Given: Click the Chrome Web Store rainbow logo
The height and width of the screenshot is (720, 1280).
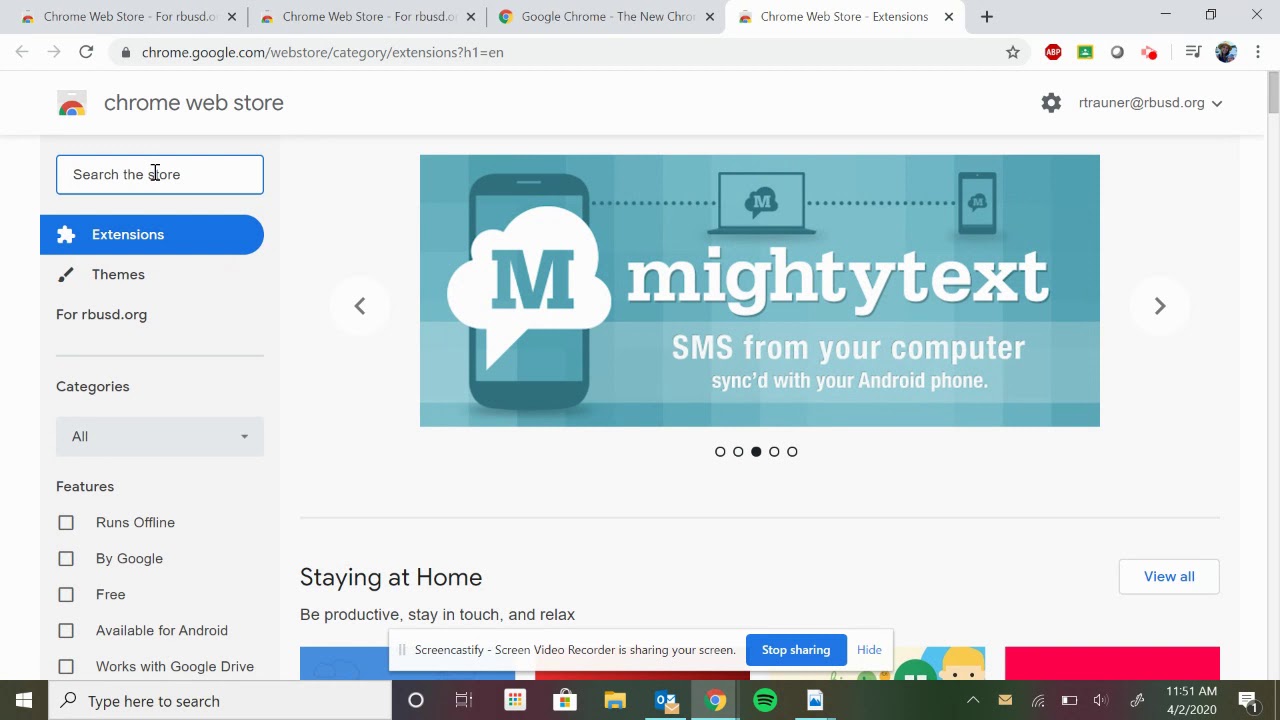Looking at the screenshot, I should 72,103.
